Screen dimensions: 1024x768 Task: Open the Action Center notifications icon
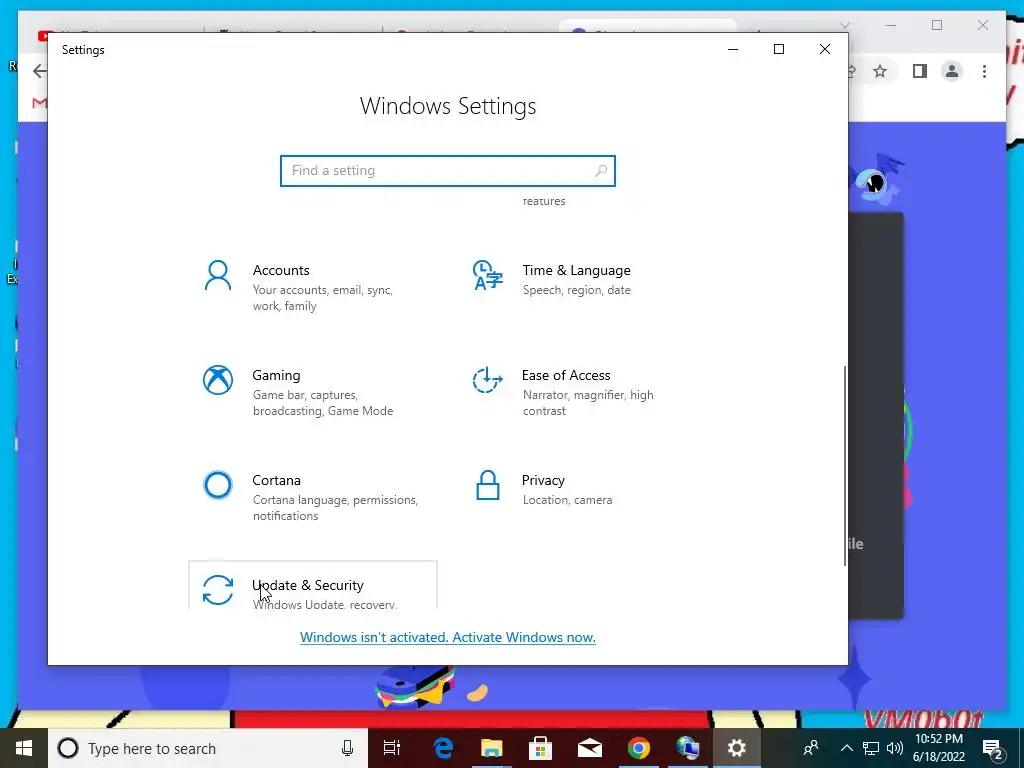993,748
